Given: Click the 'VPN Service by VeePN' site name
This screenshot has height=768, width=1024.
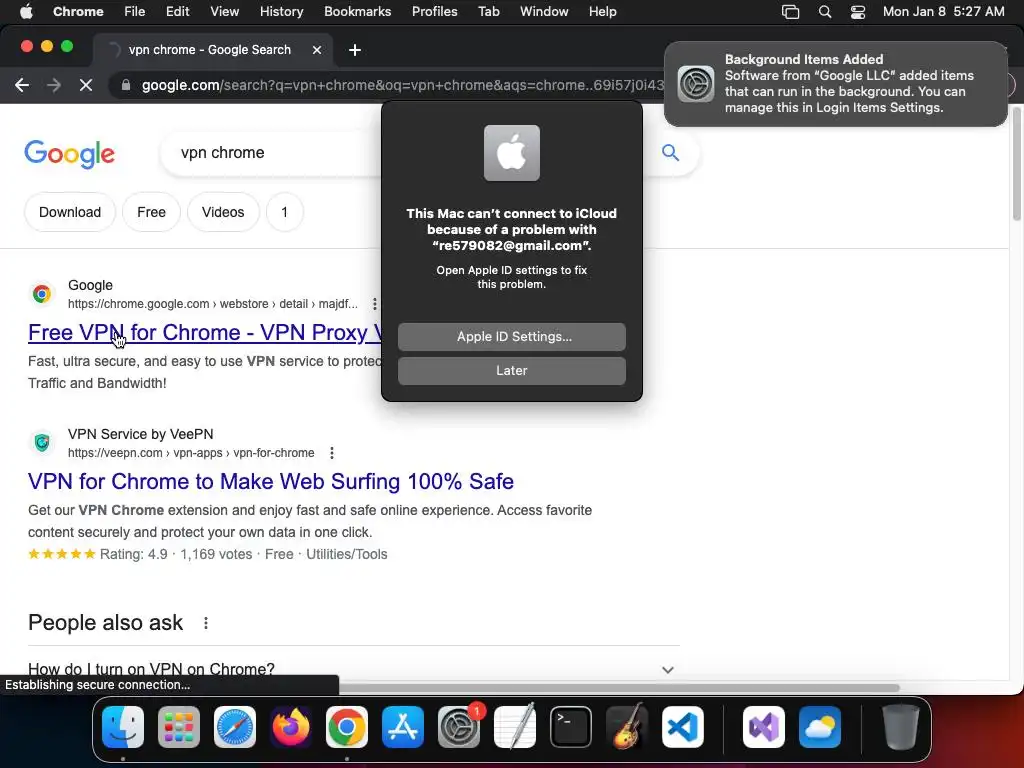Looking at the screenshot, I should (x=140, y=434).
